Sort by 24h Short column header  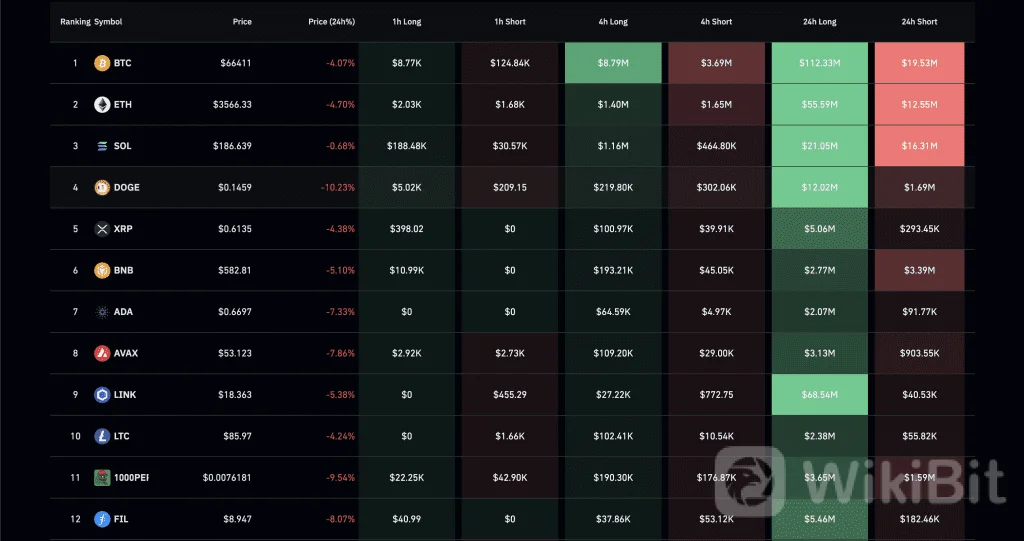point(919,21)
